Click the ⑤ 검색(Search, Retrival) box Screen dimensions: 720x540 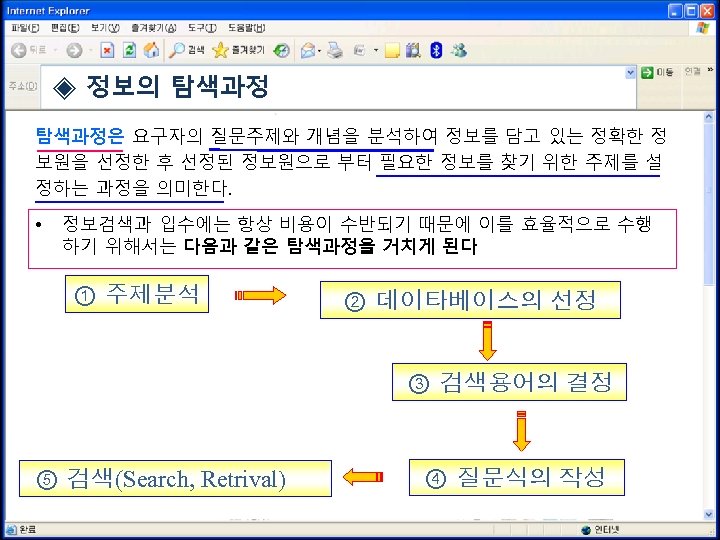point(175,478)
